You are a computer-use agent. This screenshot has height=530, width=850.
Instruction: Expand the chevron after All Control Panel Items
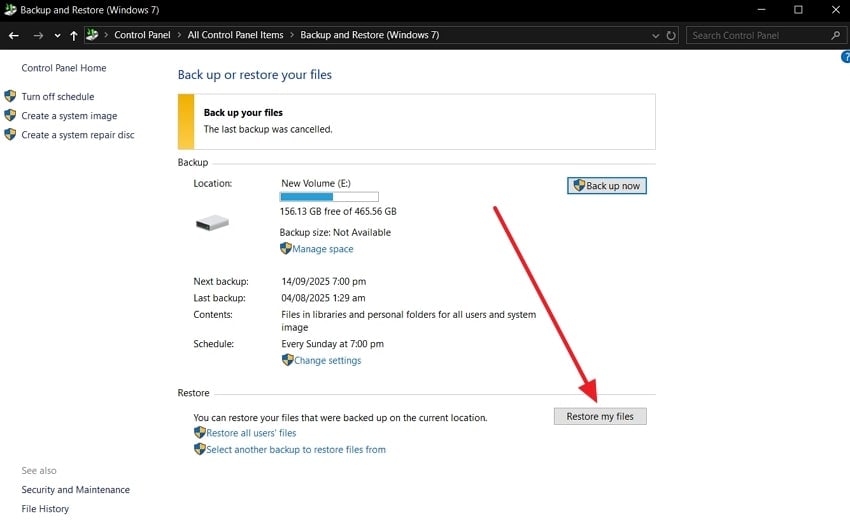292,35
